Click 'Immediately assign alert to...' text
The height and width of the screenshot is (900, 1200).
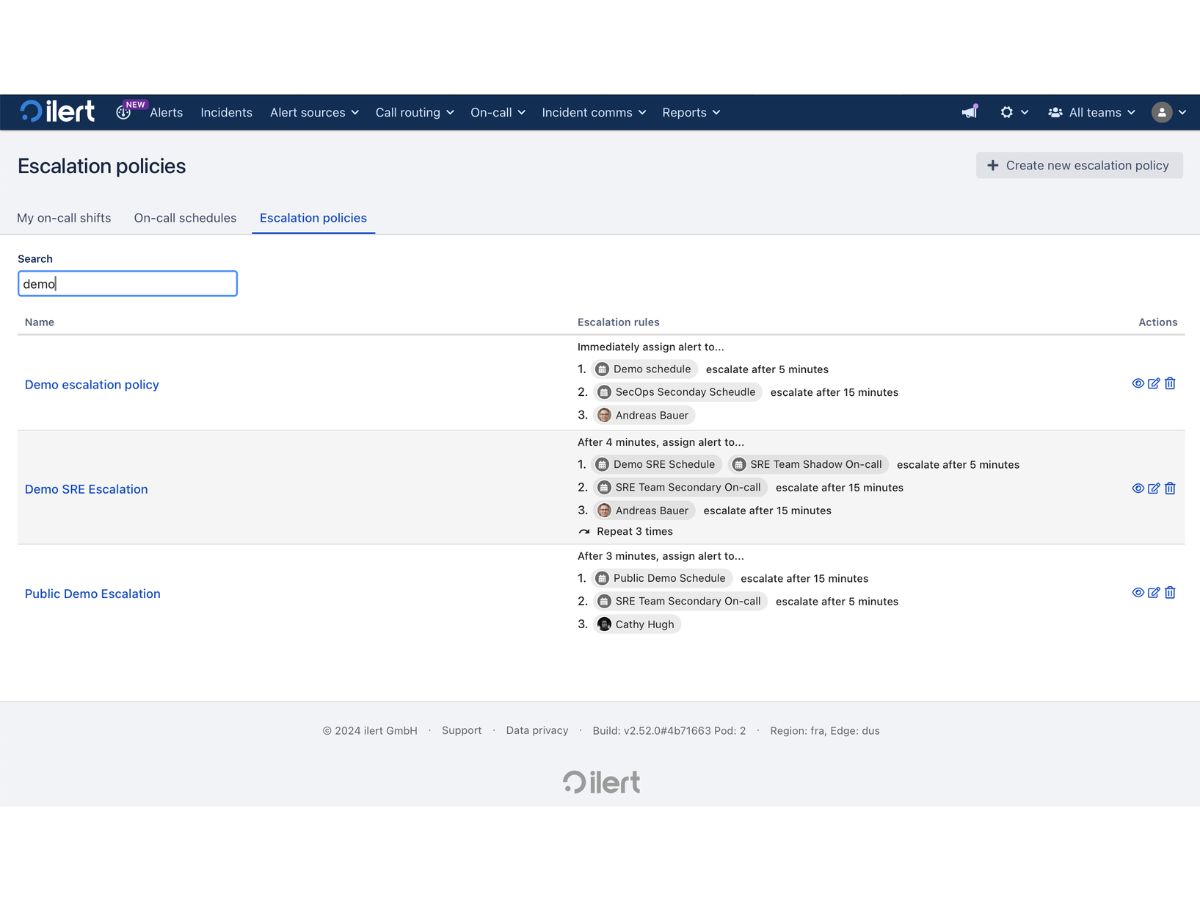pyautogui.click(x=651, y=347)
